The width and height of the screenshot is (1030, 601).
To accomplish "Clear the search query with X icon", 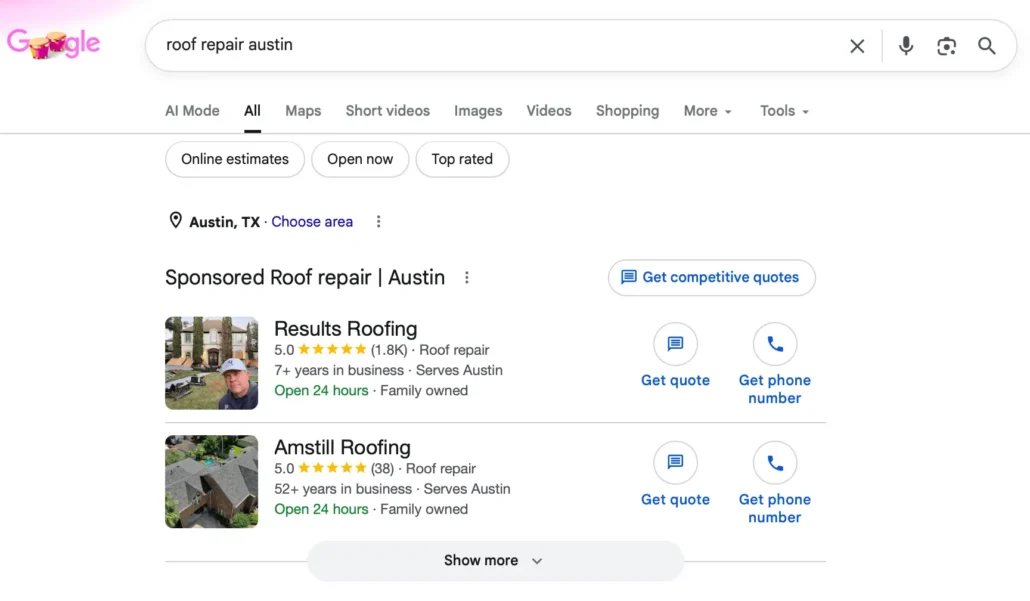I will tap(857, 46).
